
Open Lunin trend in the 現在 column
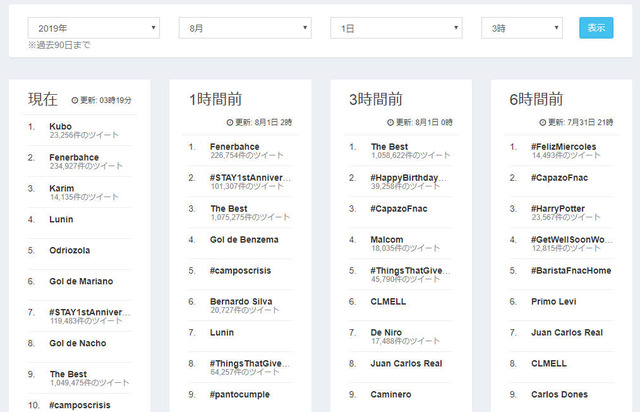[61, 219]
